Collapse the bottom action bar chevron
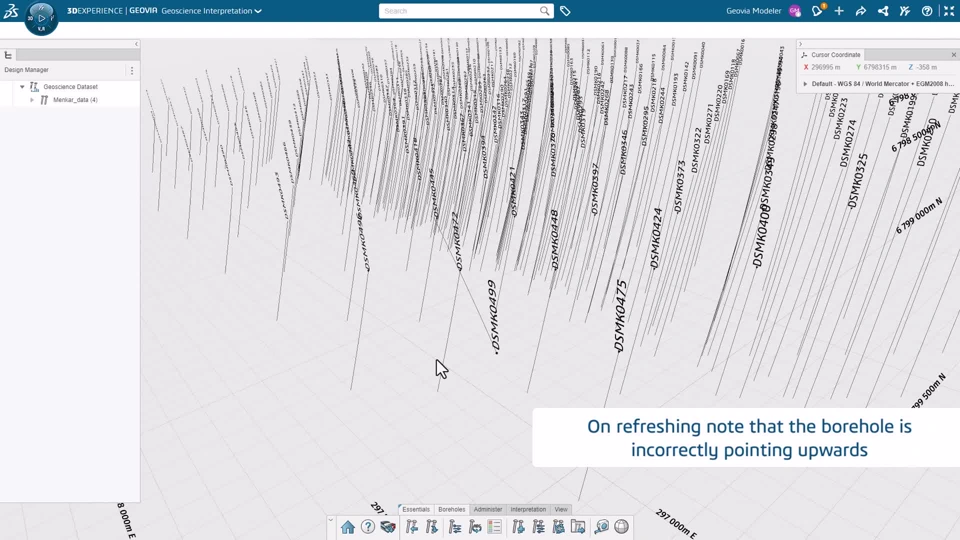The image size is (960, 540). pyautogui.click(x=331, y=520)
